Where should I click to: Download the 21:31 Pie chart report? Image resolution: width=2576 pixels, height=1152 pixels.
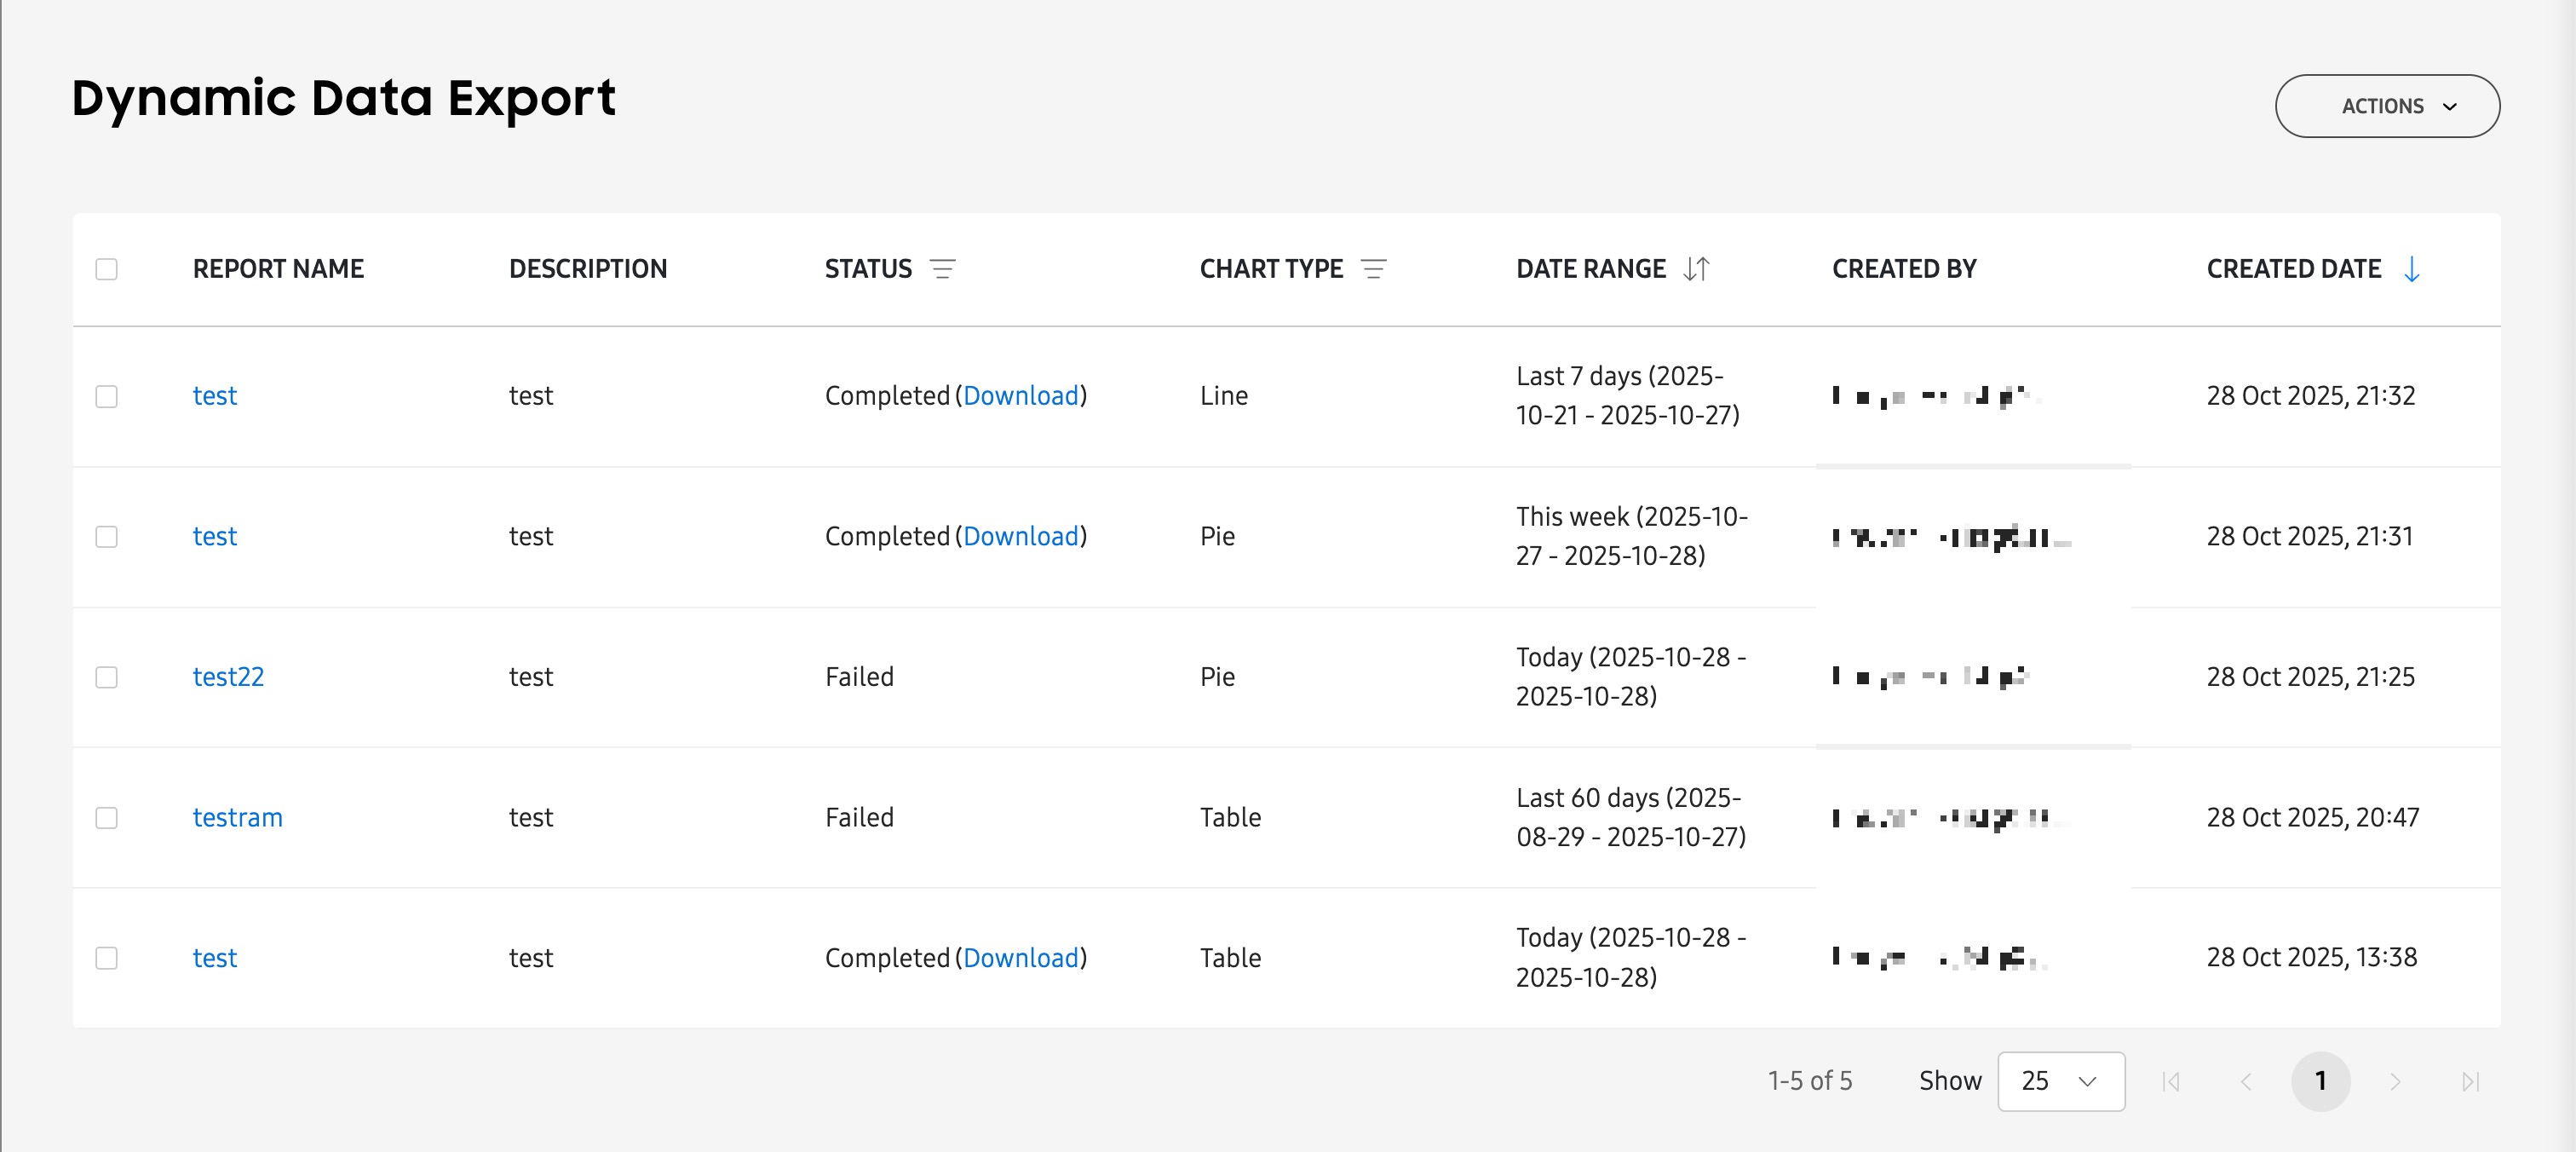click(x=1021, y=537)
